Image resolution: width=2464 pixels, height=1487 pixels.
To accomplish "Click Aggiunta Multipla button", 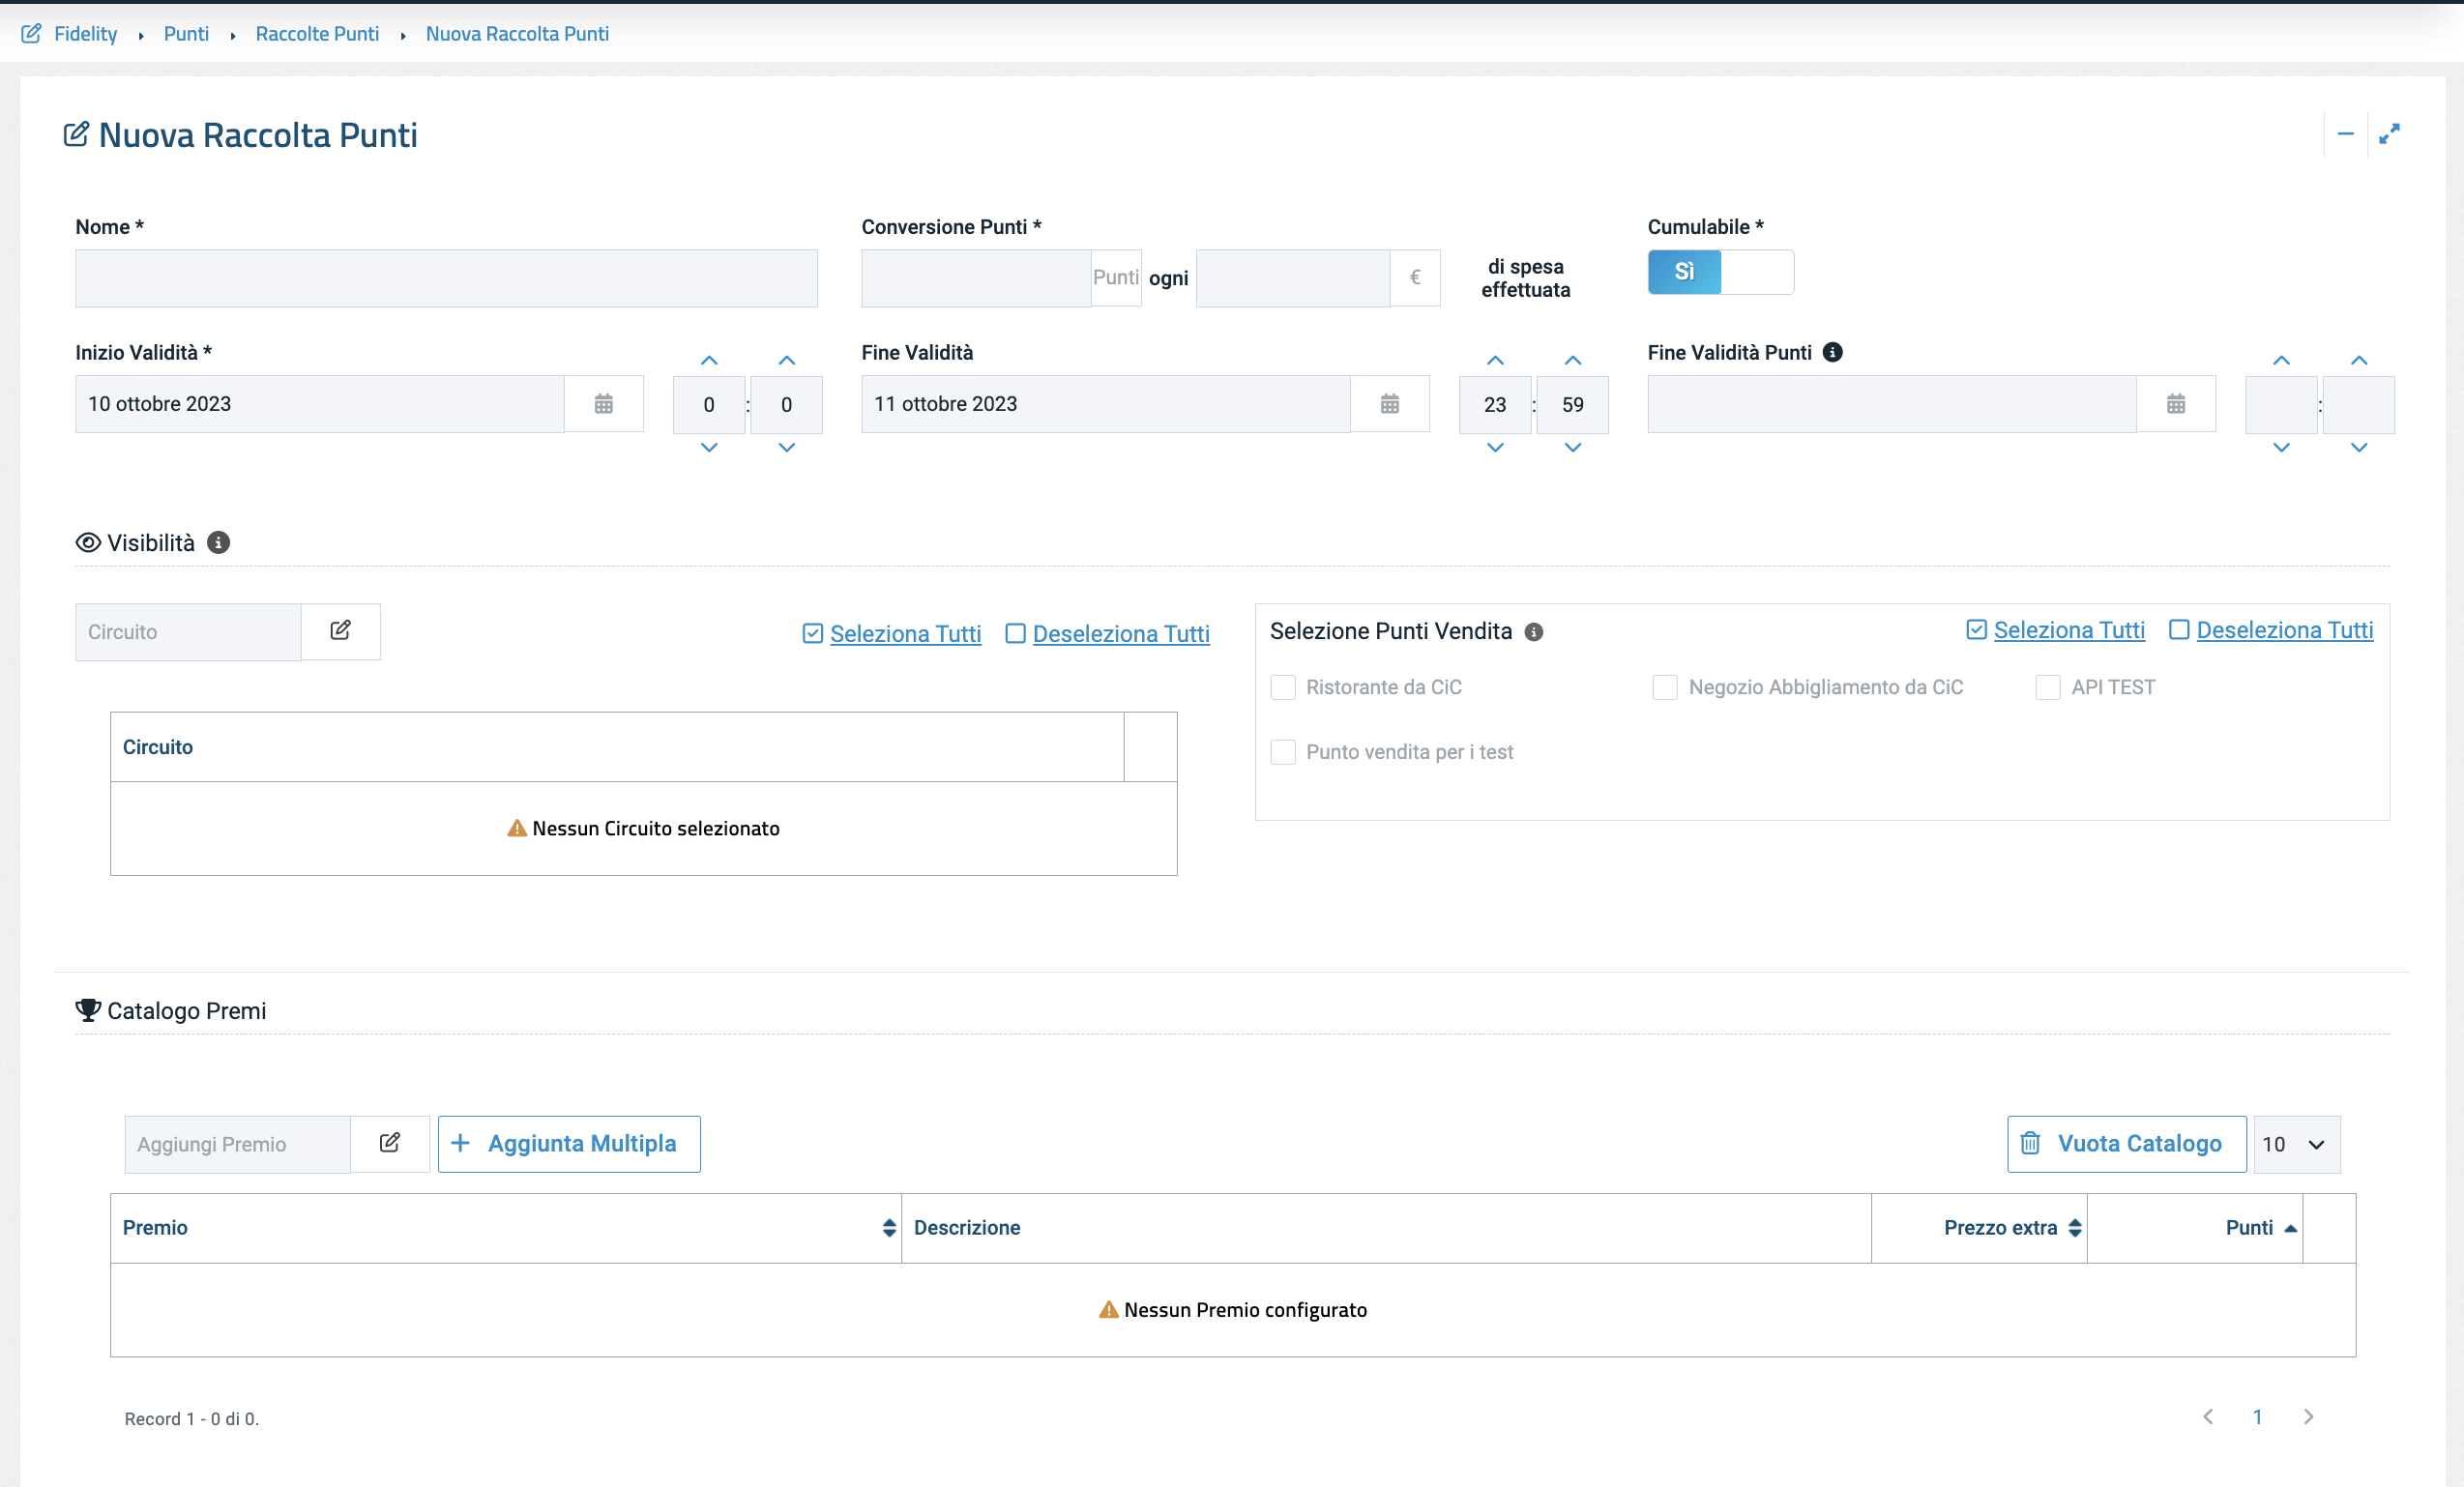I will click(569, 1144).
